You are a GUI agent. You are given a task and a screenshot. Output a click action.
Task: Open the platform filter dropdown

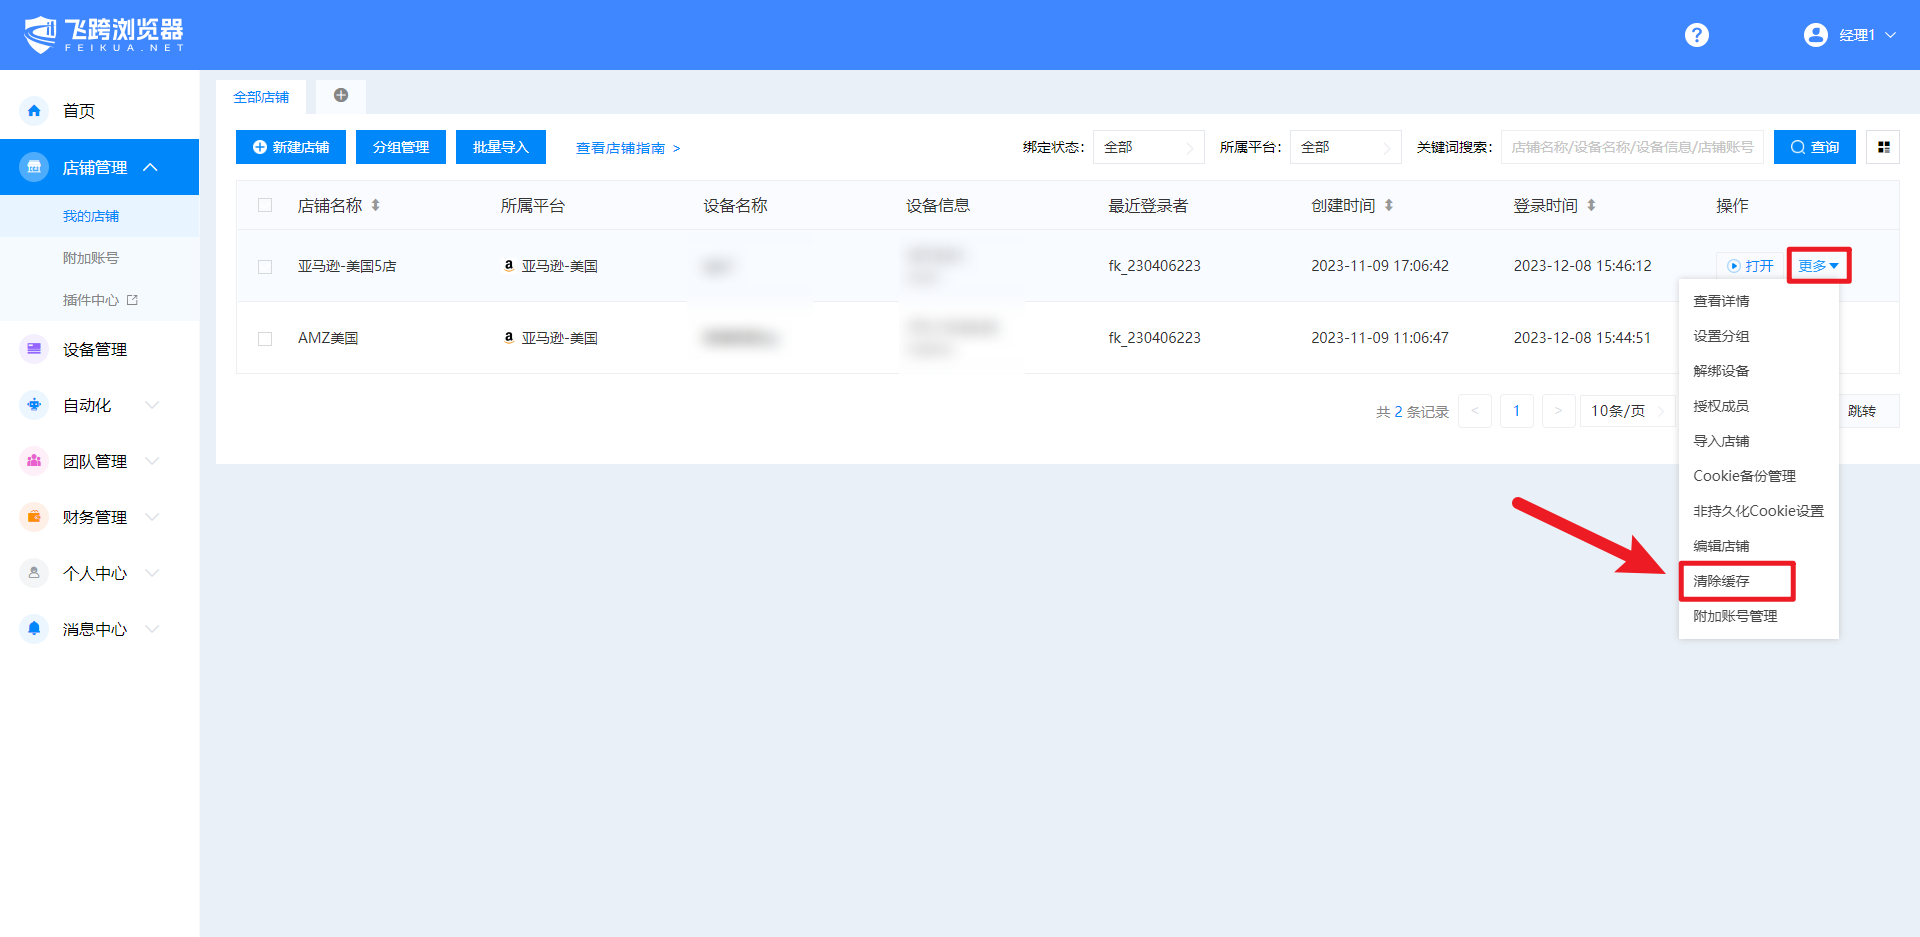[x=1345, y=147]
